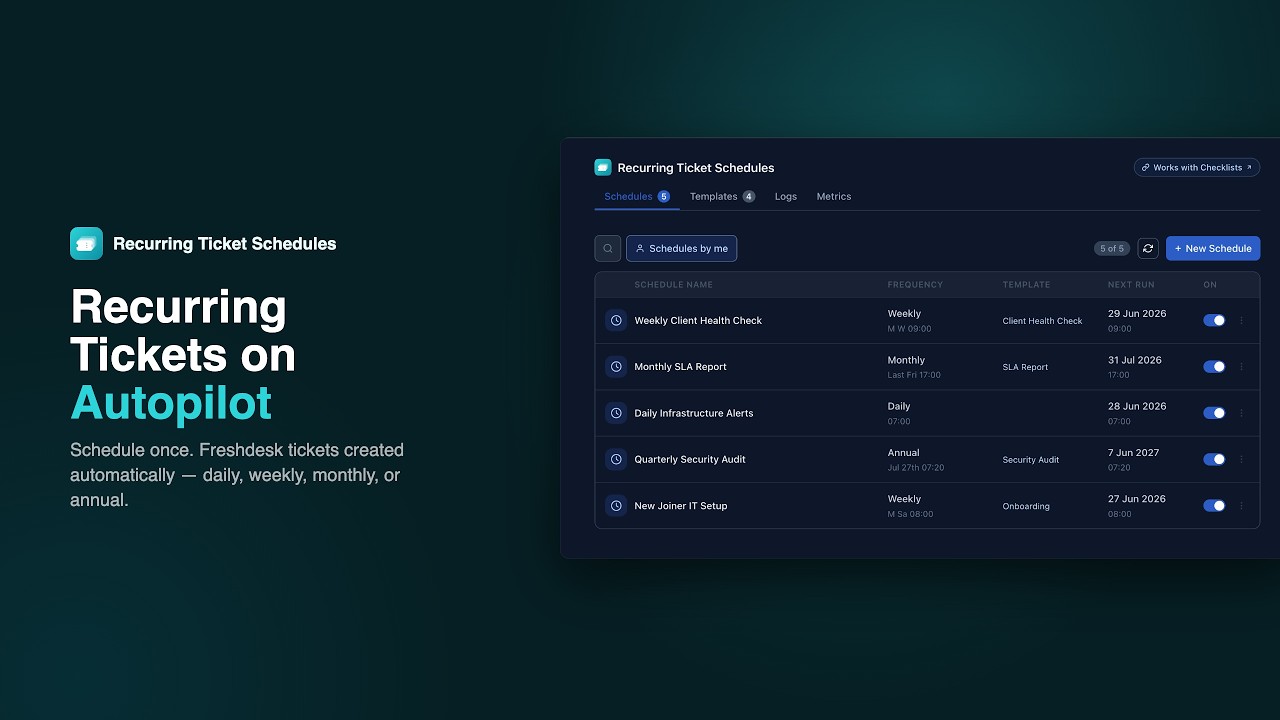The height and width of the screenshot is (720, 1280).
Task: Switch off the Quarterly Security Audit schedule
Action: click(1214, 459)
